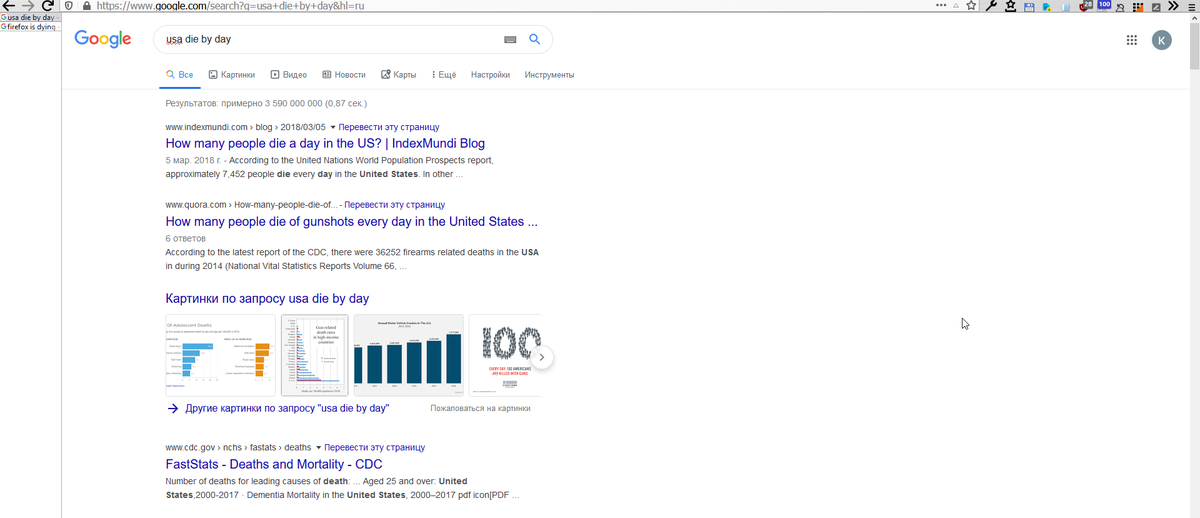Translate the cdc.gov result page
The image size is (1200, 518).
(x=374, y=448)
